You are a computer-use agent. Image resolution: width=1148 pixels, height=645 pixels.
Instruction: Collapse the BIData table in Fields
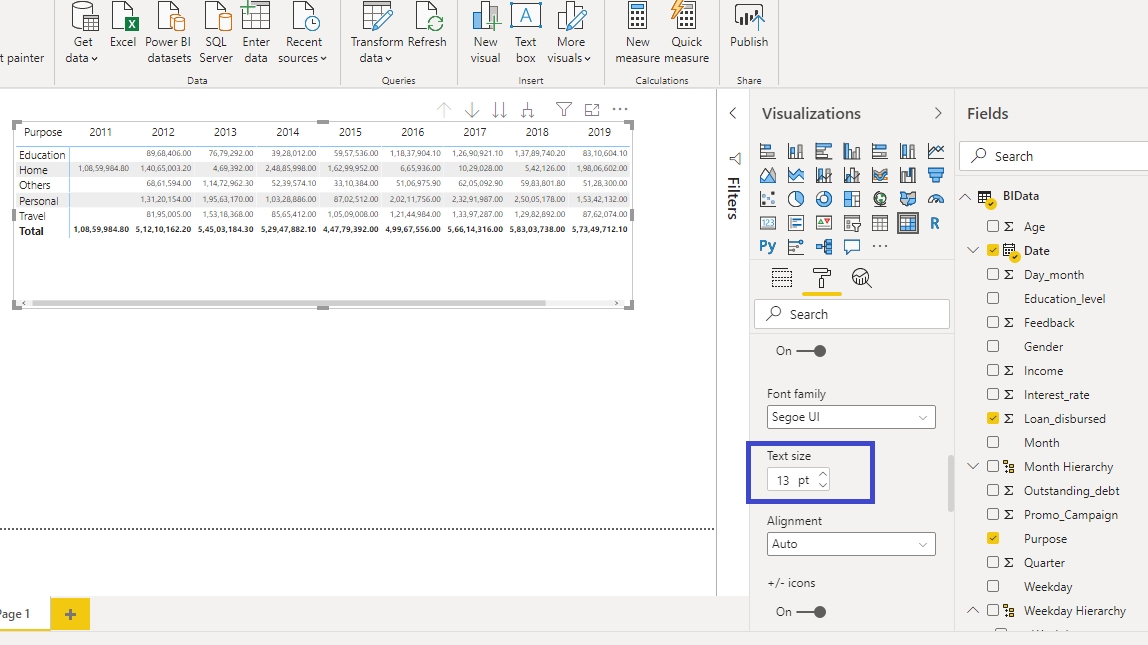pyautogui.click(x=965, y=197)
